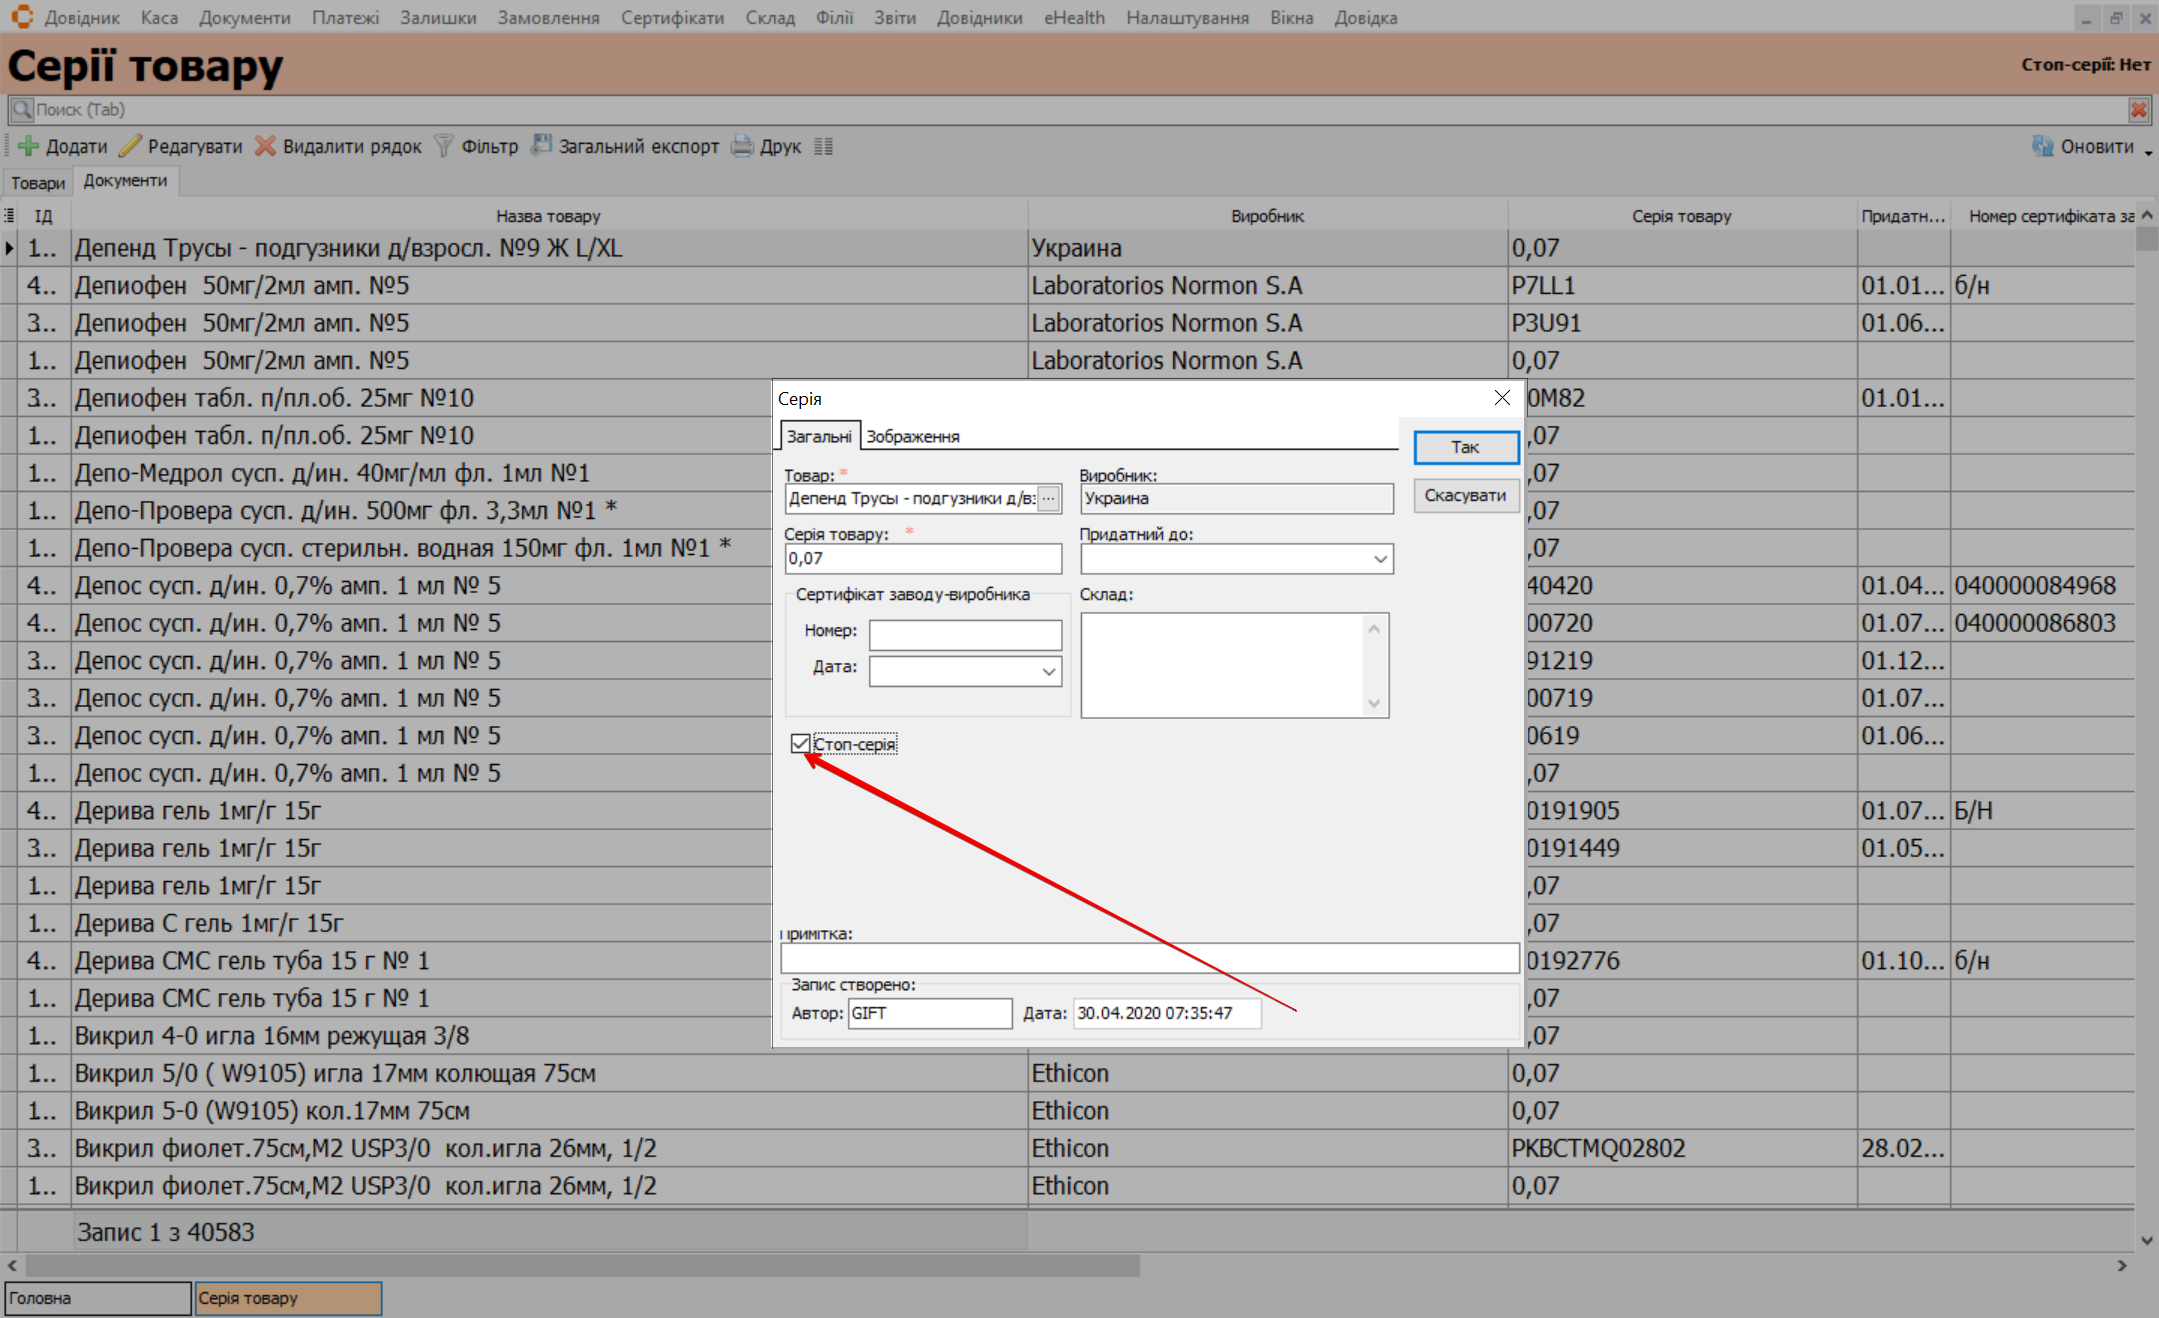Click the Друк printer icon
The height and width of the screenshot is (1318, 2159).
(x=742, y=146)
